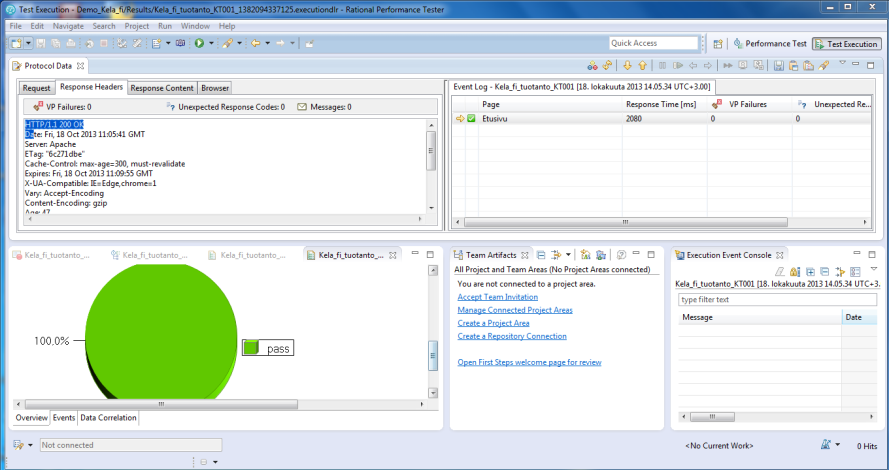Click the flashlight Search icon in main toolbar
This screenshot has height=470, width=889.
(x=227, y=43)
